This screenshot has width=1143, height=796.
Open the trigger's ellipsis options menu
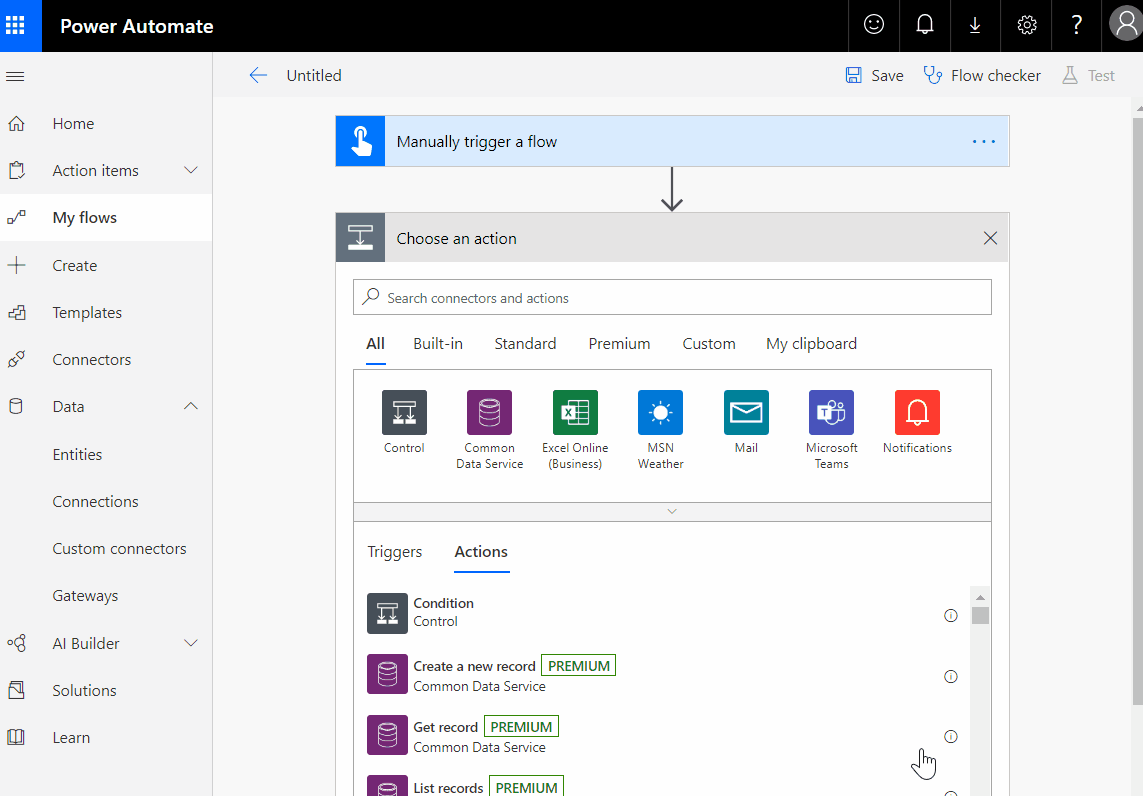tap(983, 141)
